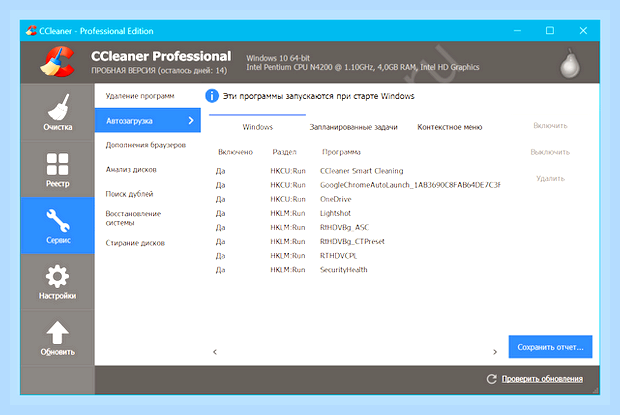The height and width of the screenshot is (415, 620).
Task: Click the CCleaner title bar icon
Action: pos(31,30)
